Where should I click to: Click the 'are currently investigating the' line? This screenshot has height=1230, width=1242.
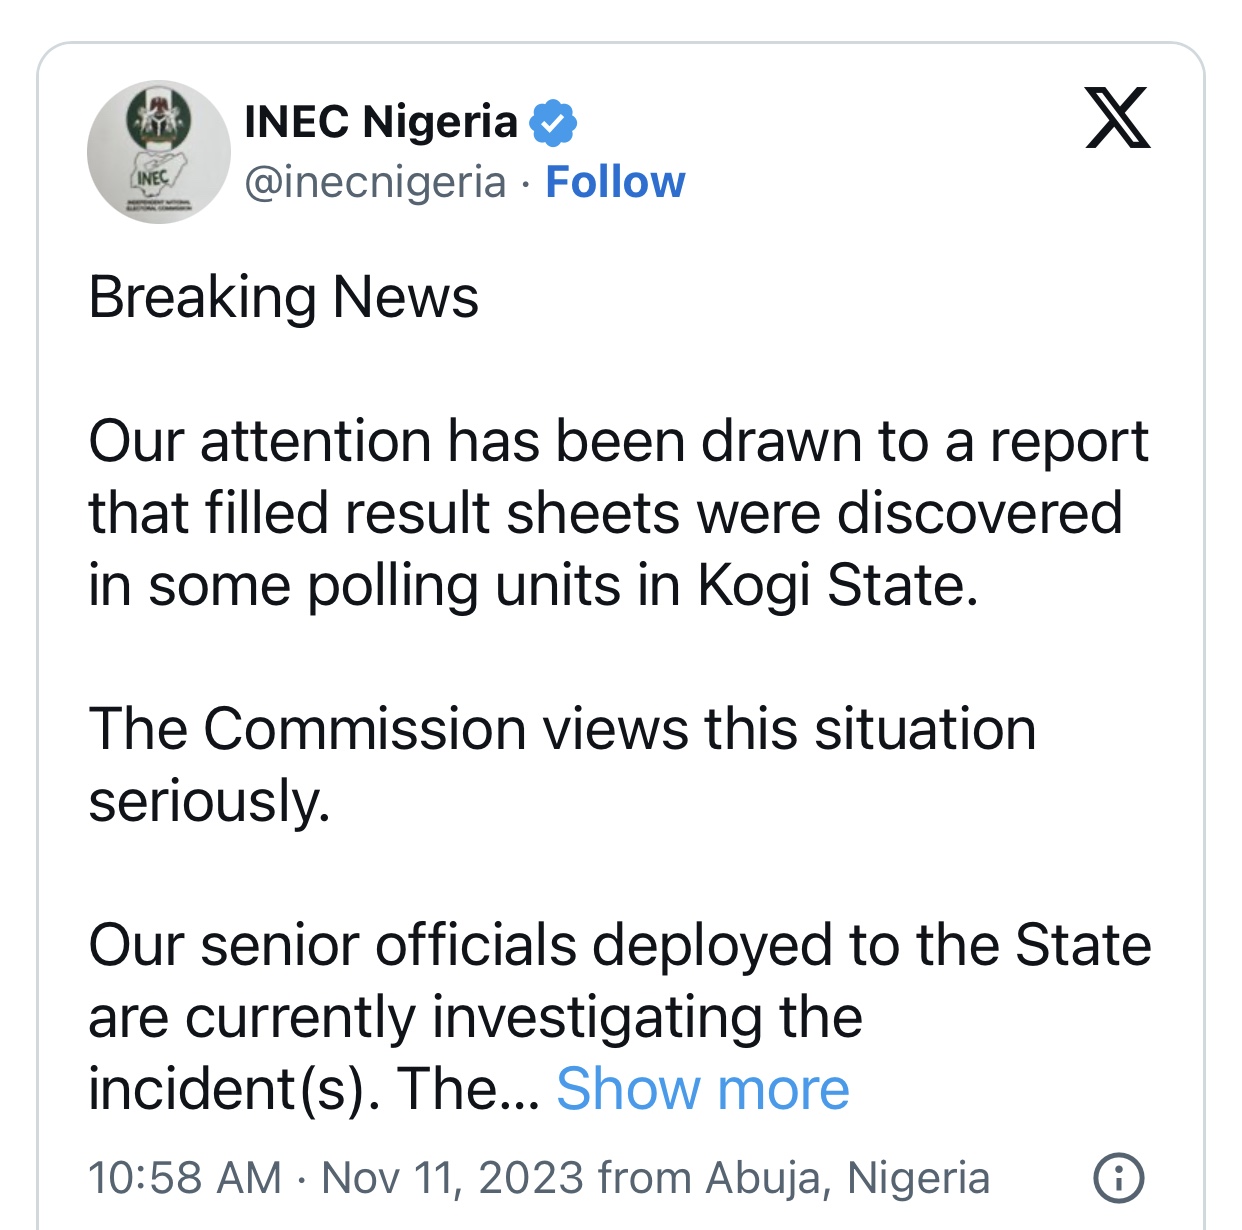click(x=476, y=1018)
